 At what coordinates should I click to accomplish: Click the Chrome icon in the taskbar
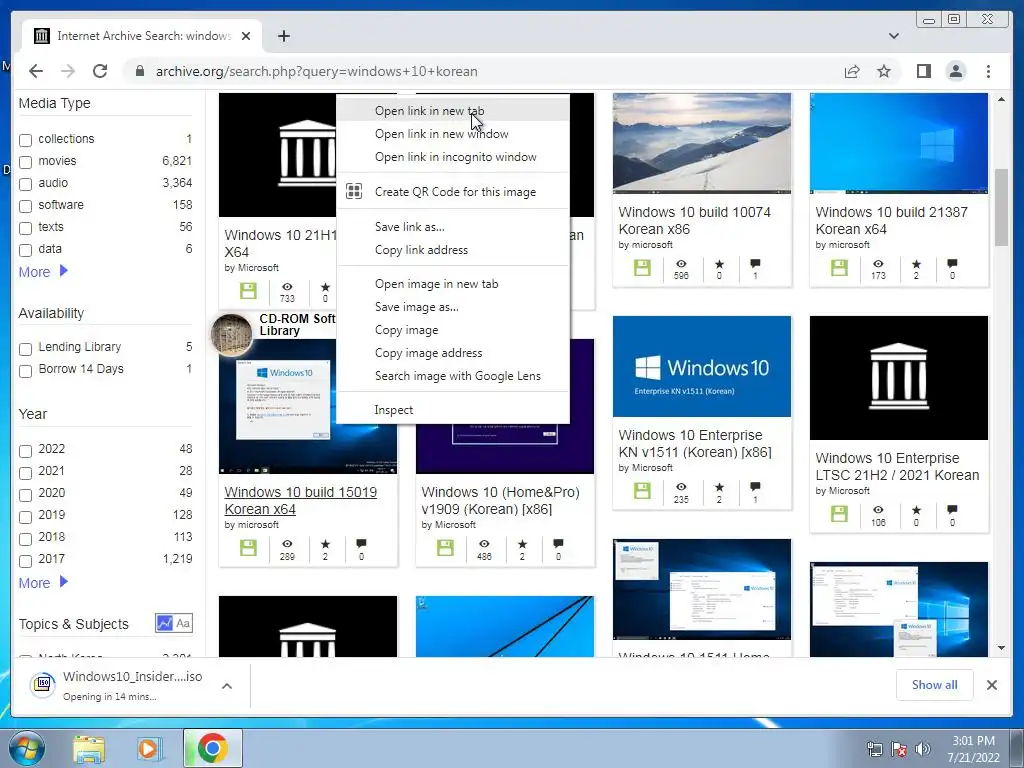coord(212,748)
